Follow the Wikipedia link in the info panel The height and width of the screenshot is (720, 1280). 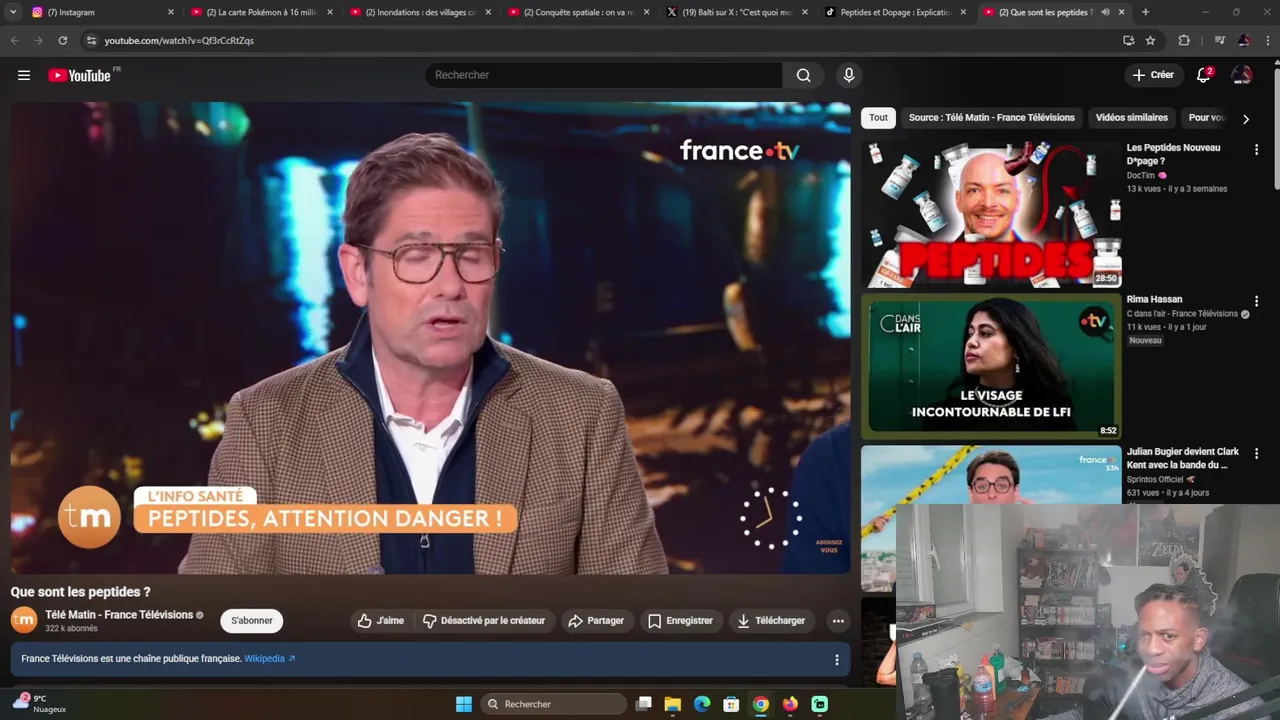269,659
